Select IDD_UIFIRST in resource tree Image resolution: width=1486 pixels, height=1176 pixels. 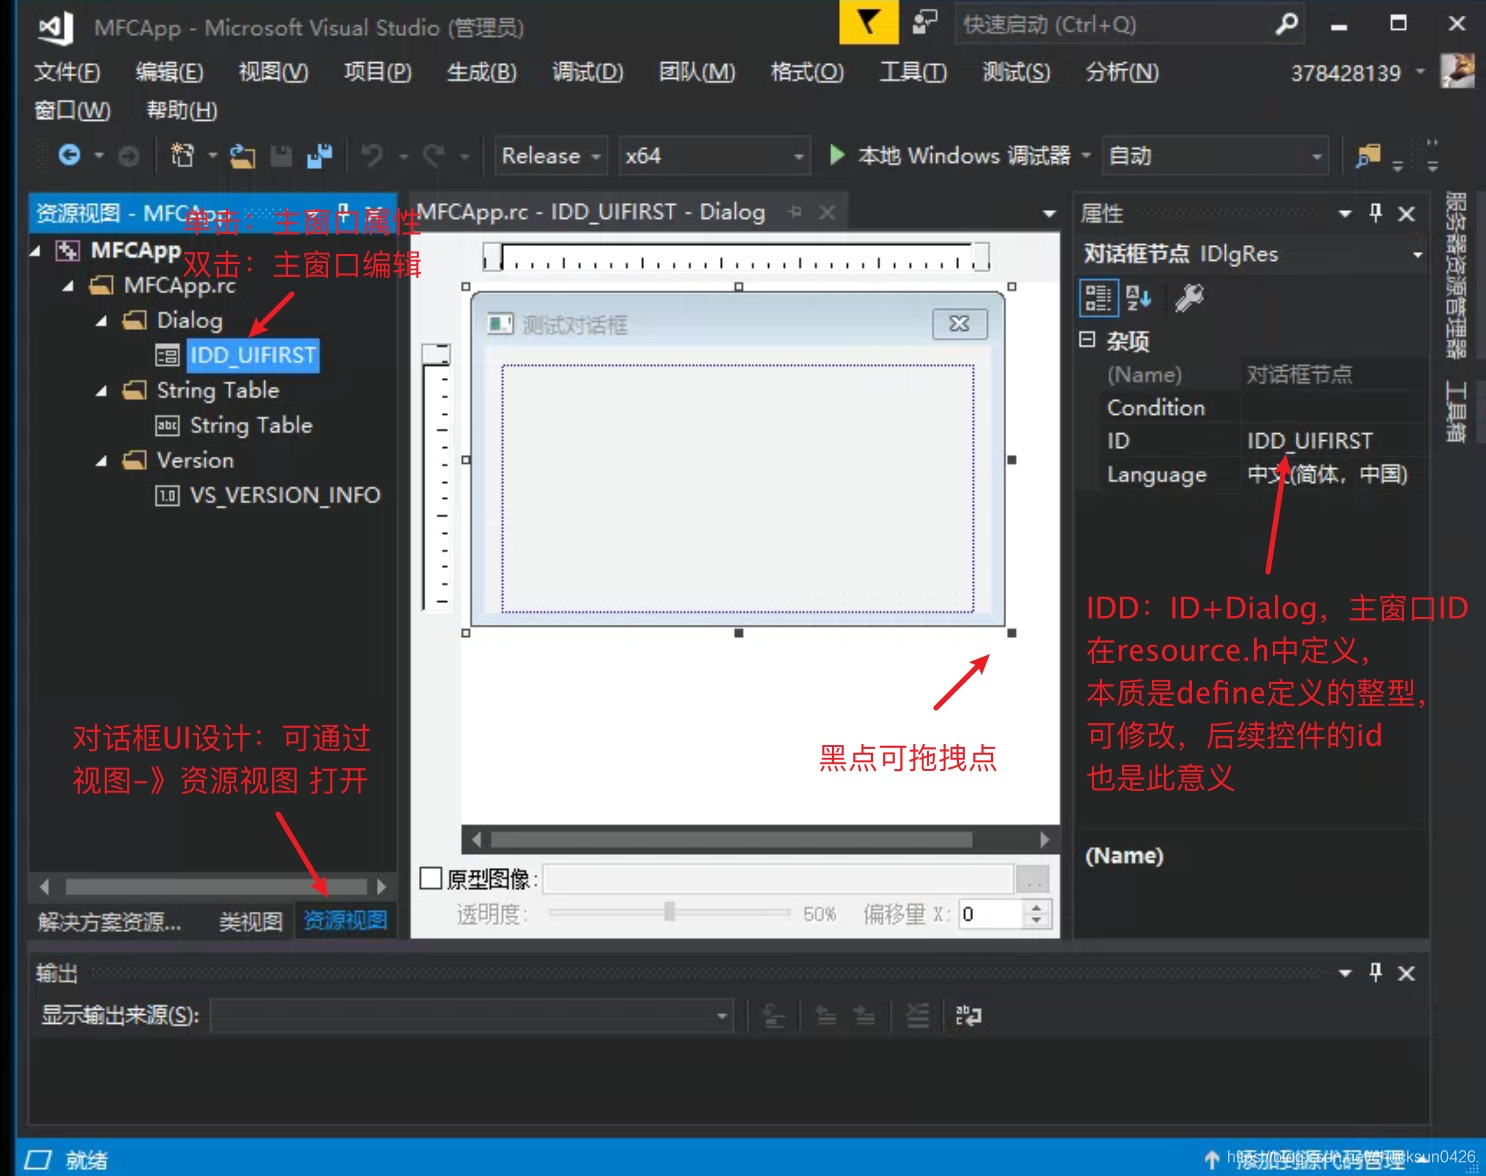click(253, 355)
